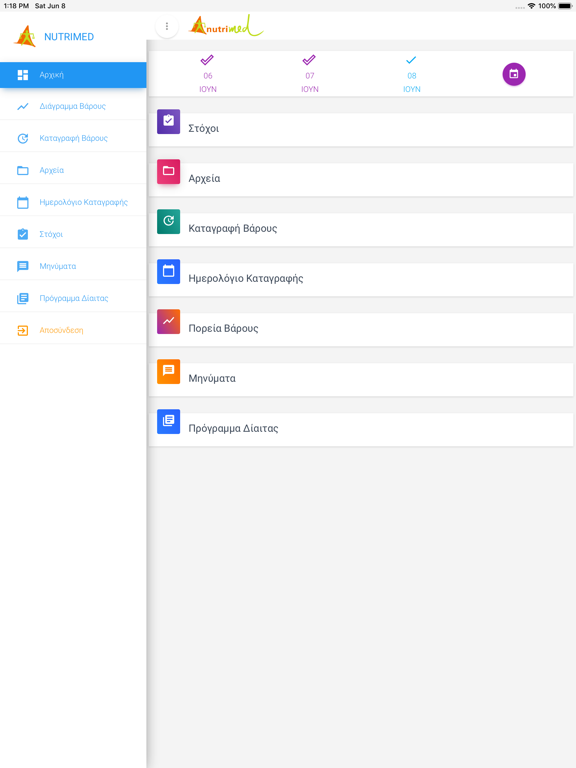Click sidebar Καταγραφή Βάρους clock icon
The width and height of the screenshot is (576, 768).
(x=23, y=138)
